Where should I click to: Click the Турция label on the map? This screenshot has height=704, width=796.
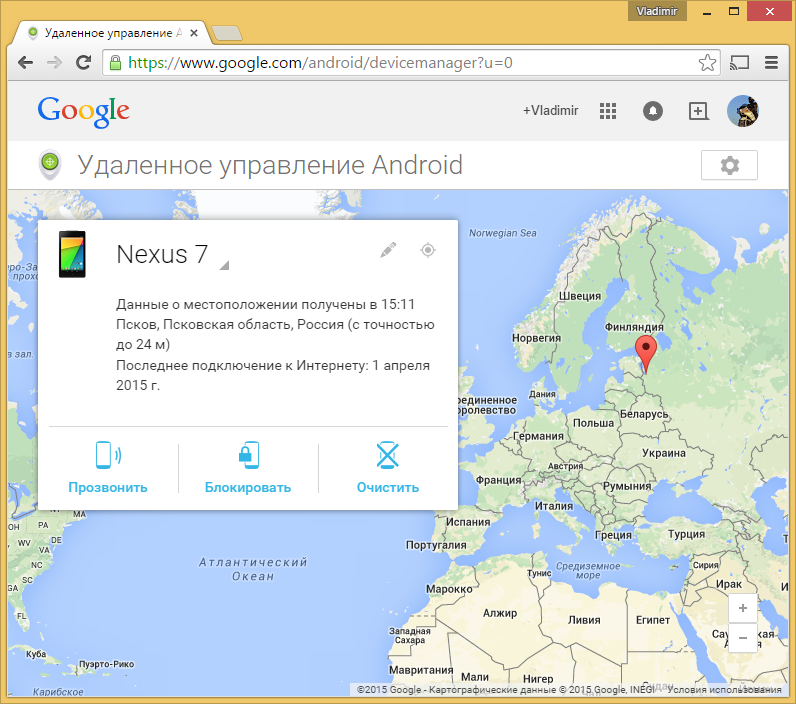coord(686,534)
